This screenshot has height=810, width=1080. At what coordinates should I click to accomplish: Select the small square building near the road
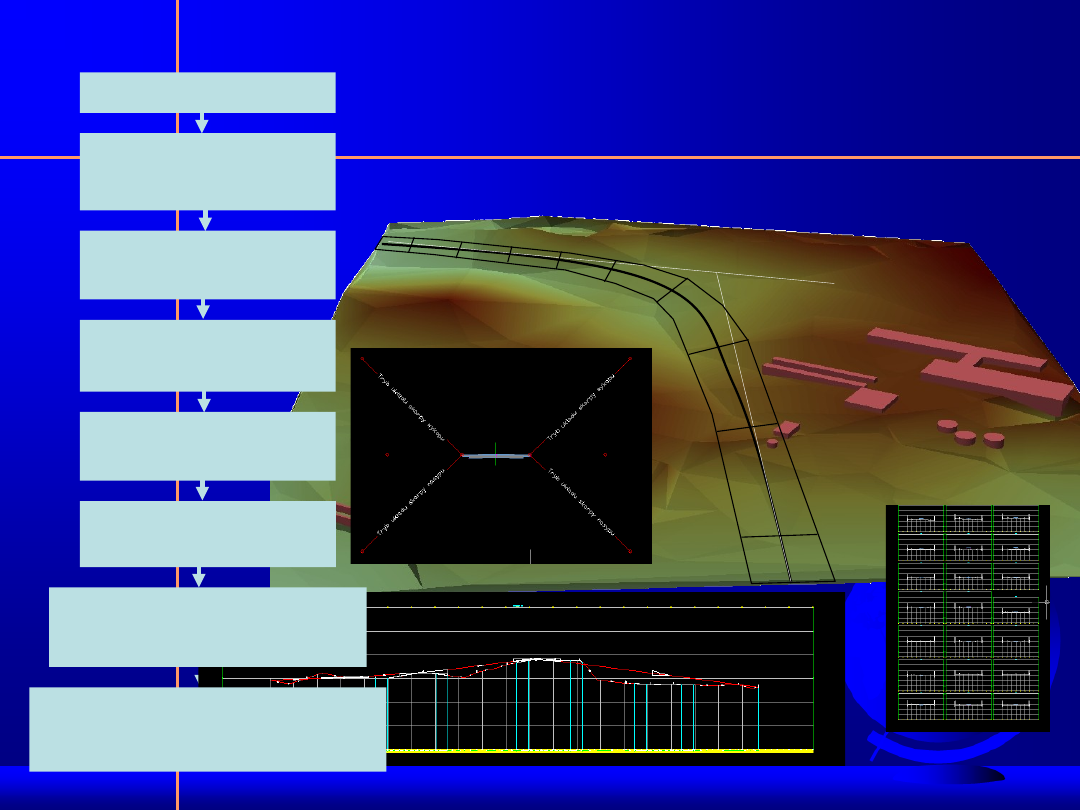788,428
